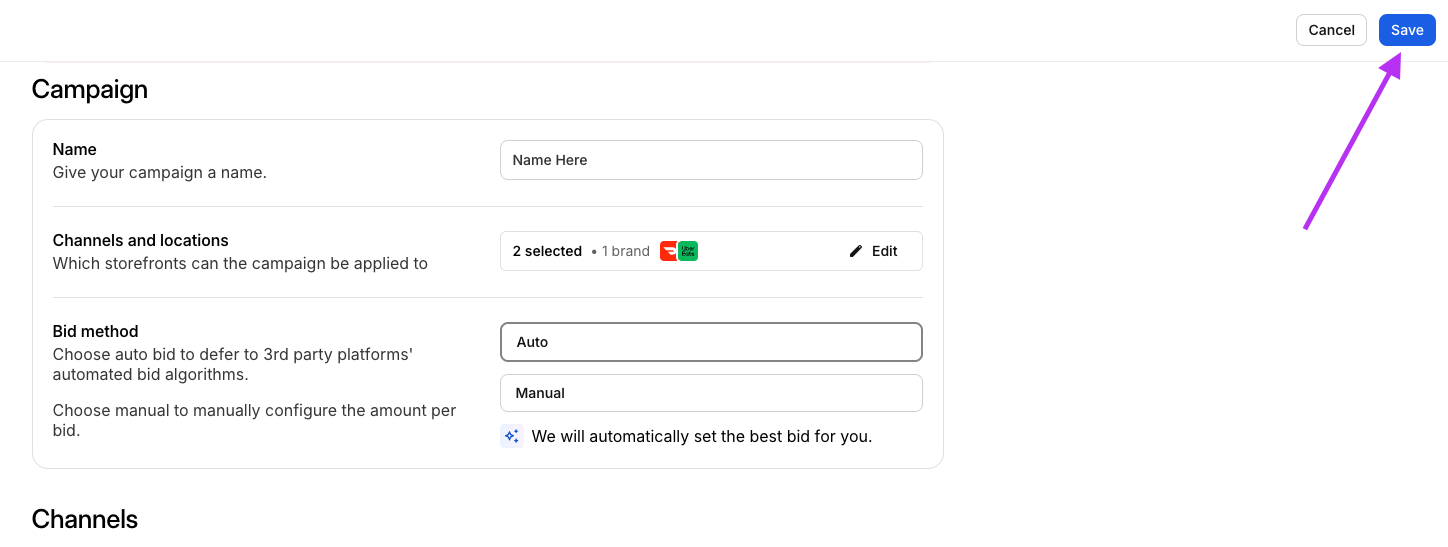Click the blue sparkle auto-bid icon
This screenshot has width=1448, height=547.
(x=511, y=436)
